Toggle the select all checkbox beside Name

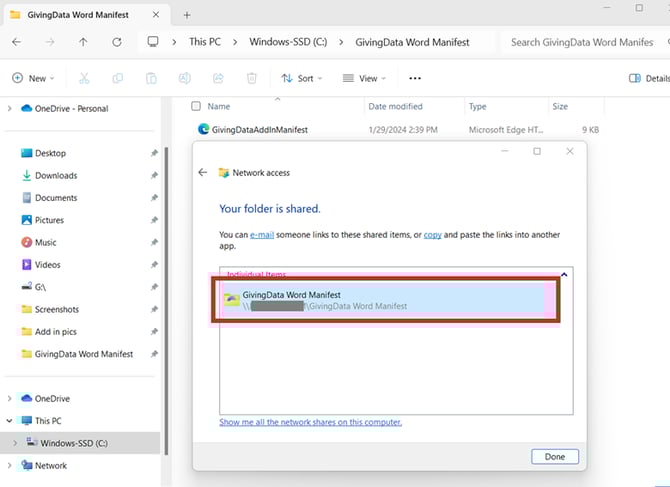point(196,106)
